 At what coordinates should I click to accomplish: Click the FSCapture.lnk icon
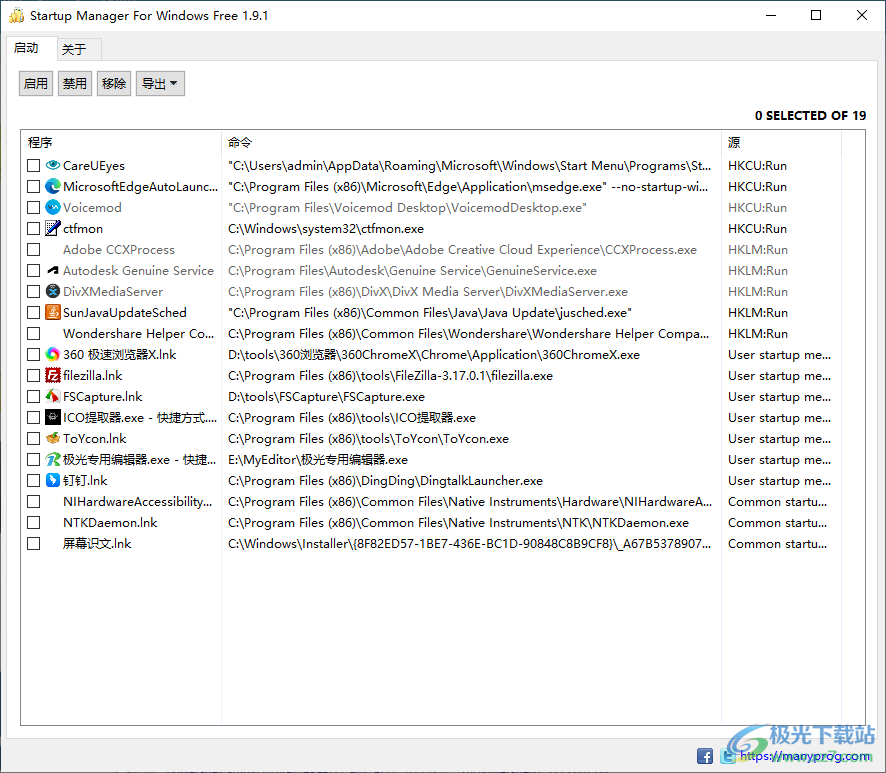coord(53,396)
